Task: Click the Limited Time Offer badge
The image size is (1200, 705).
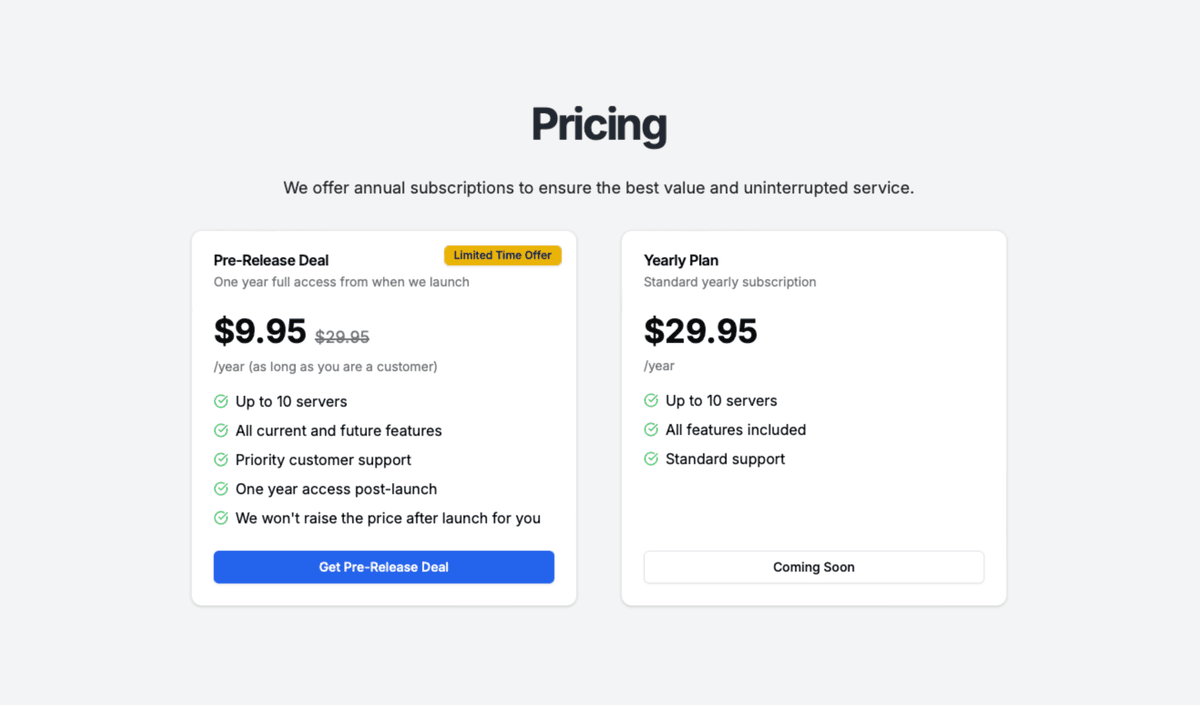Action: point(503,255)
